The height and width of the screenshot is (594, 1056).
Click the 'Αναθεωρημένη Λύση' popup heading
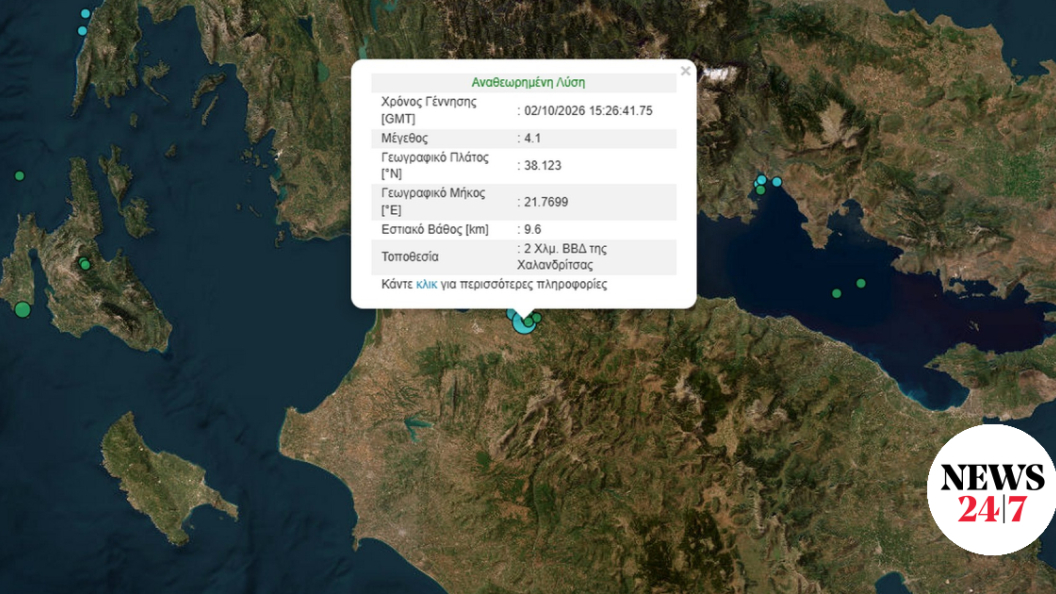(528, 82)
